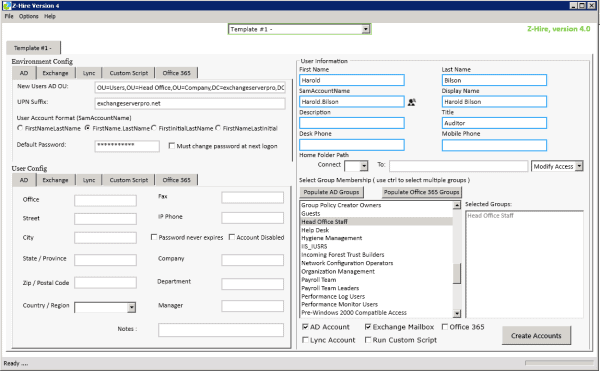Click the Office input field
This screenshot has height=371, width=600.
click(105, 200)
